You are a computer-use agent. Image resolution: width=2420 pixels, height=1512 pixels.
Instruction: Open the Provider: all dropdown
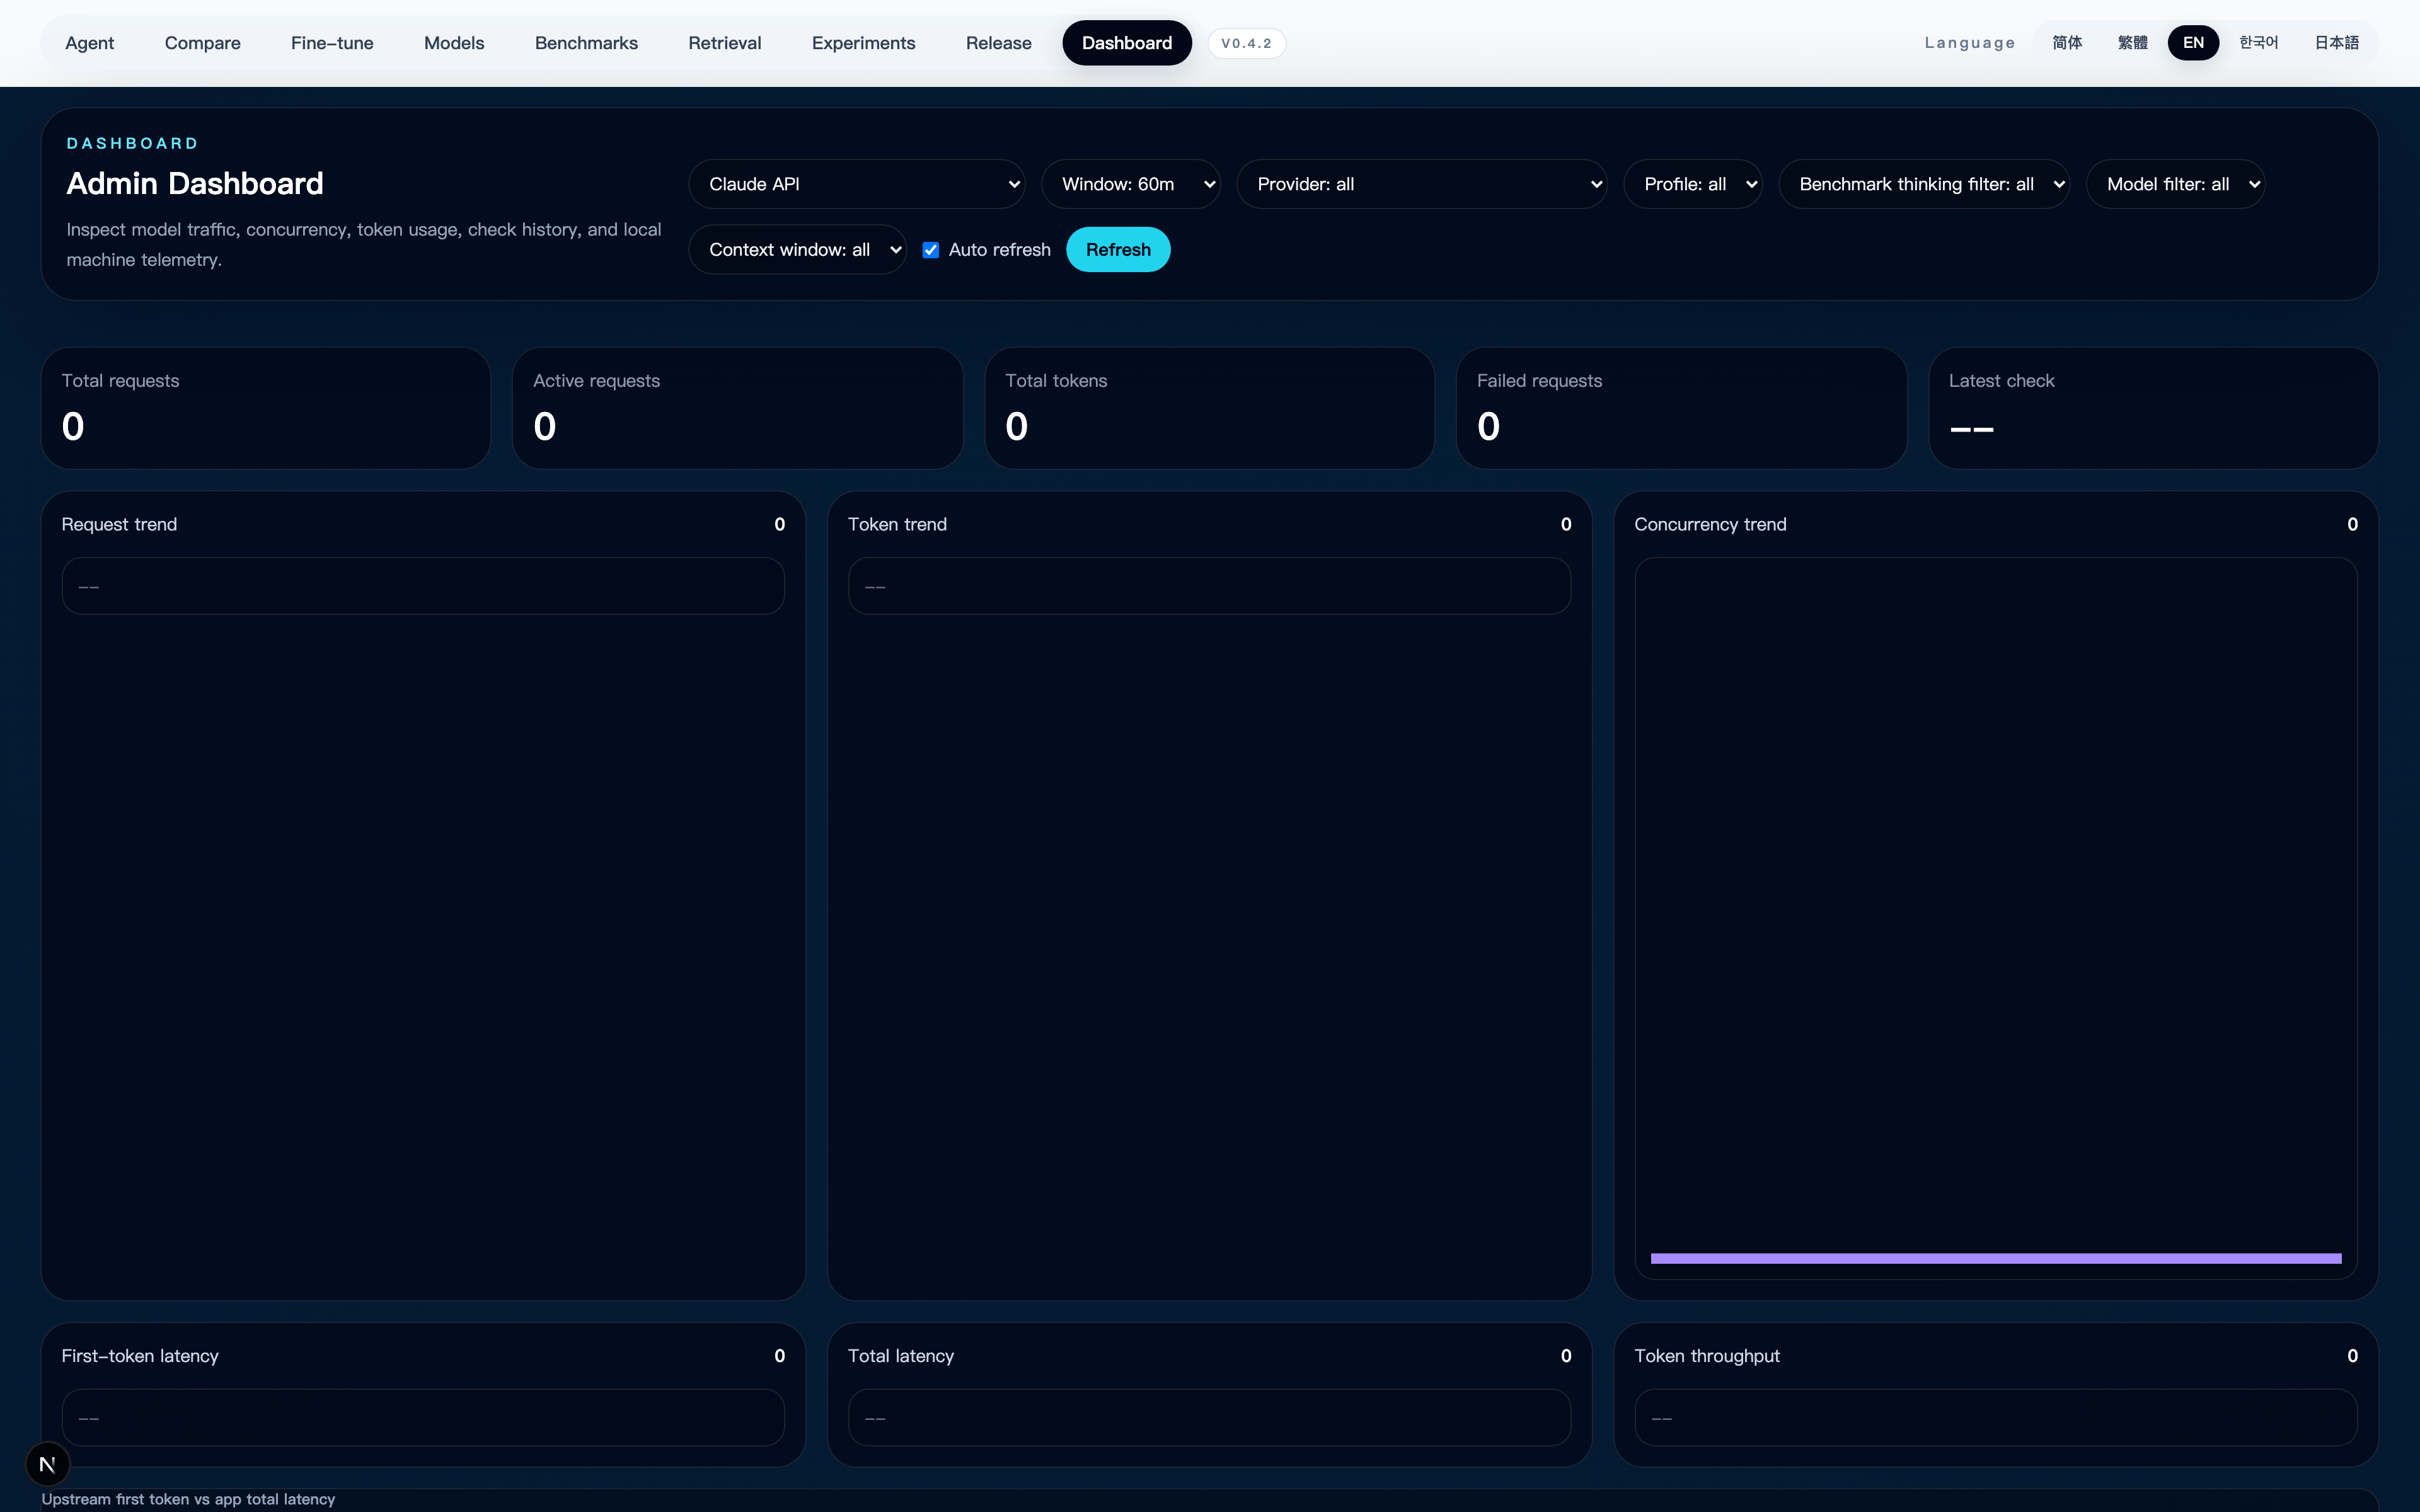pyautogui.click(x=1421, y=184)
